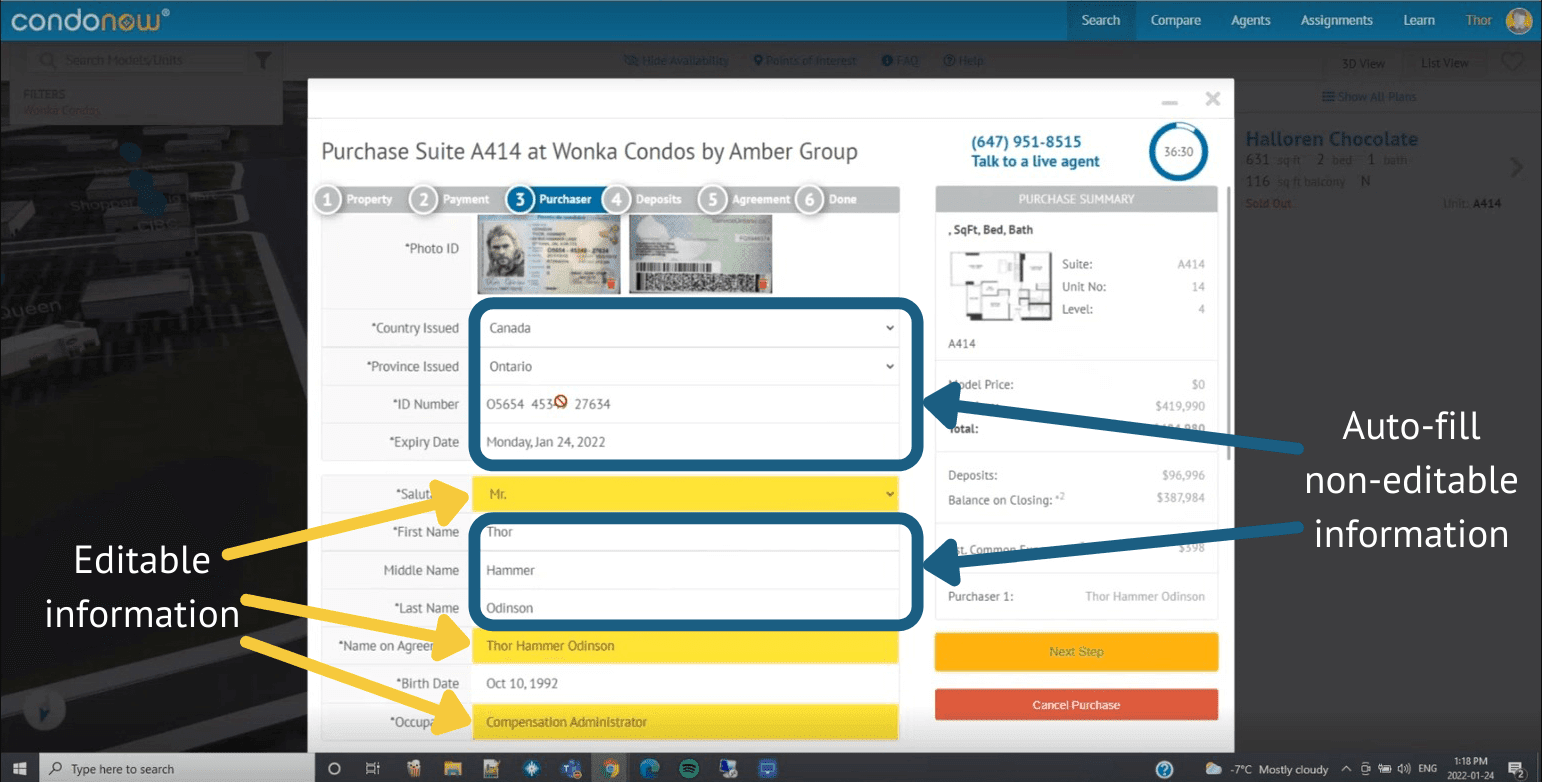Image resolution: width=1542 pixels, height=782 pixels.
Task: Open the Salutation dropdown showing Mr.
Action: [686, 494]
